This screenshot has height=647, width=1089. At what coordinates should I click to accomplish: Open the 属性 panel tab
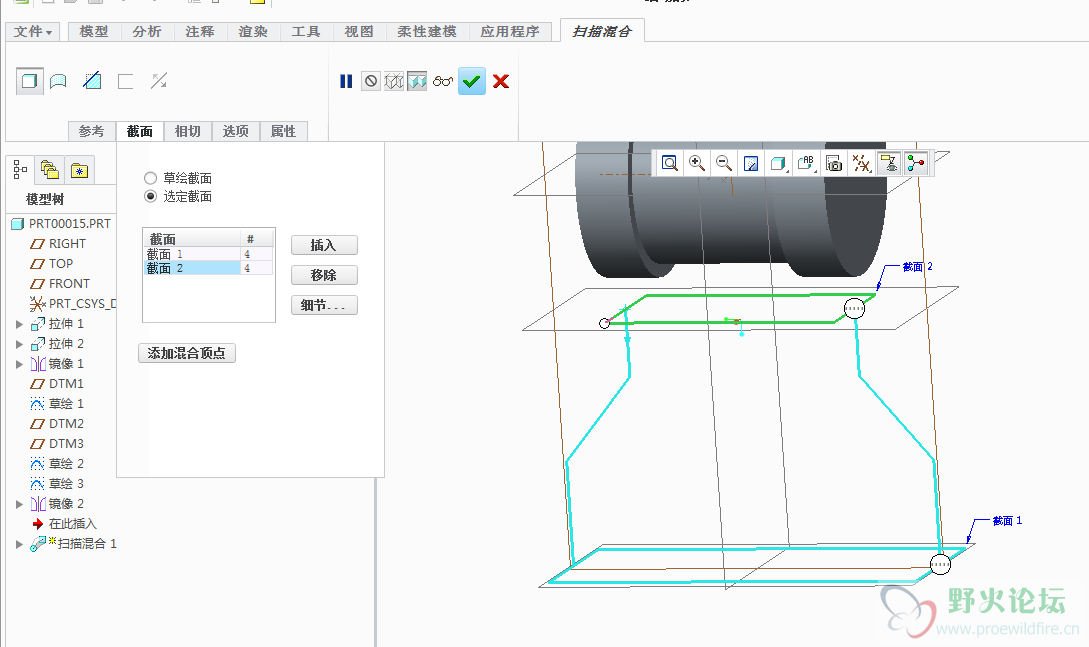click(x=283, y=131)
